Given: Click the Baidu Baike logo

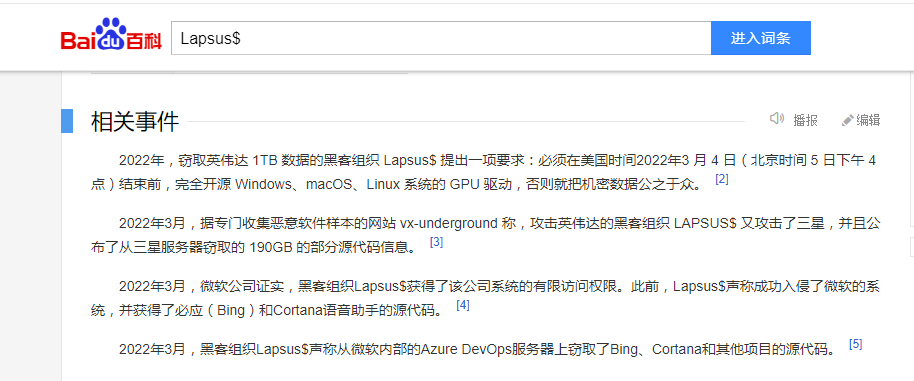Looking at the screenshot, I should click(x=111, y=35).
